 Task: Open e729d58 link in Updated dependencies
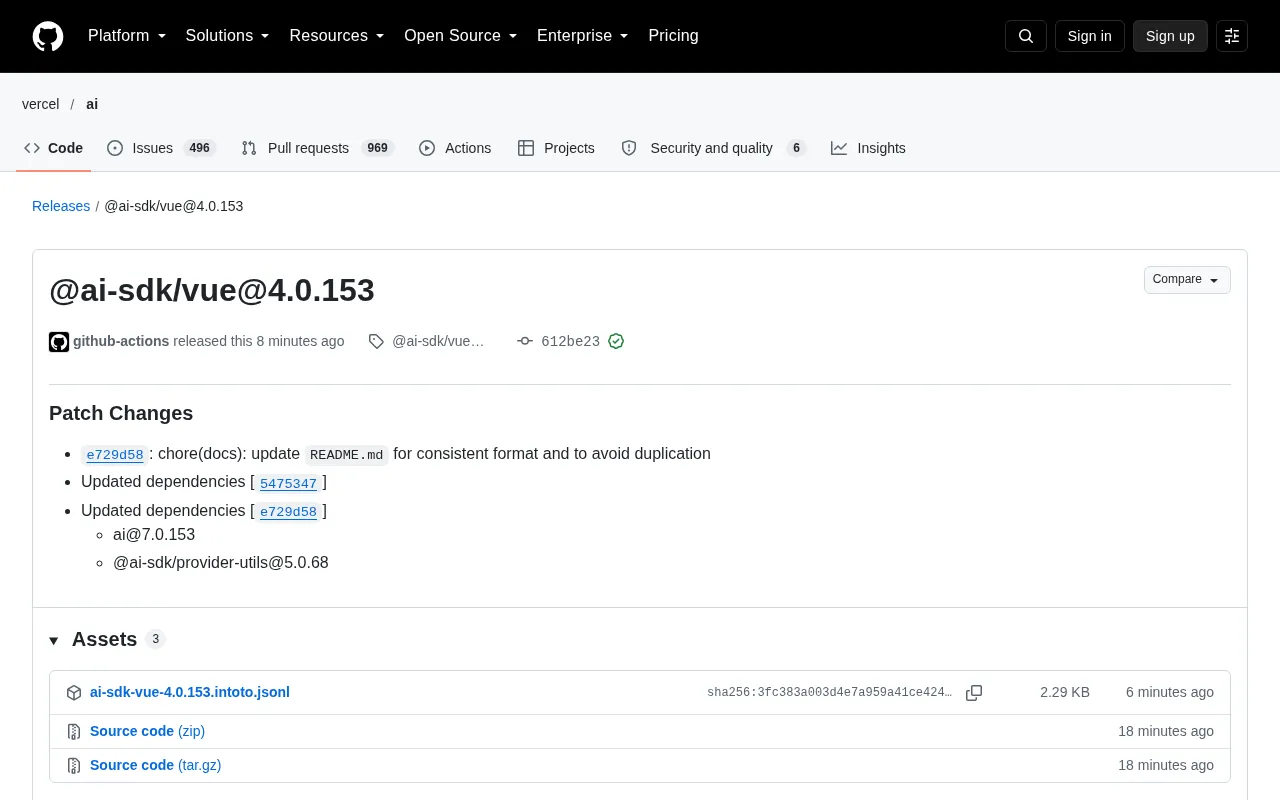(288, 512)
